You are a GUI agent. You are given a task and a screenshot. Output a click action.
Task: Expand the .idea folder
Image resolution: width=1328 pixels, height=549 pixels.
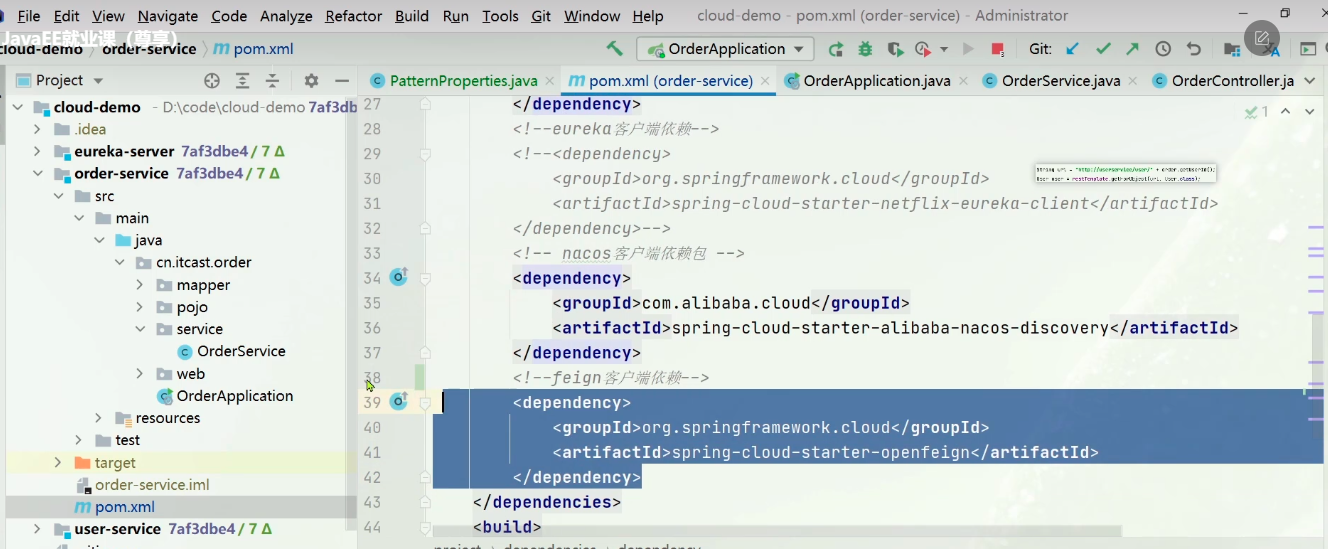click(37, 129)
